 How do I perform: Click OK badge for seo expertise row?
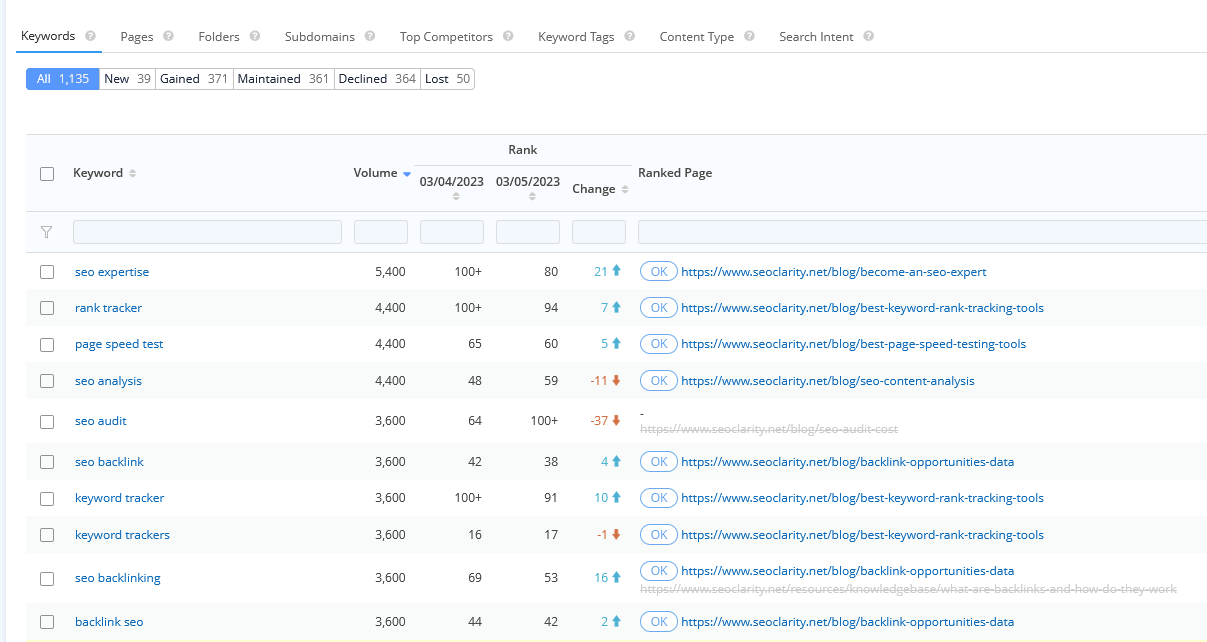pos(659,272)
